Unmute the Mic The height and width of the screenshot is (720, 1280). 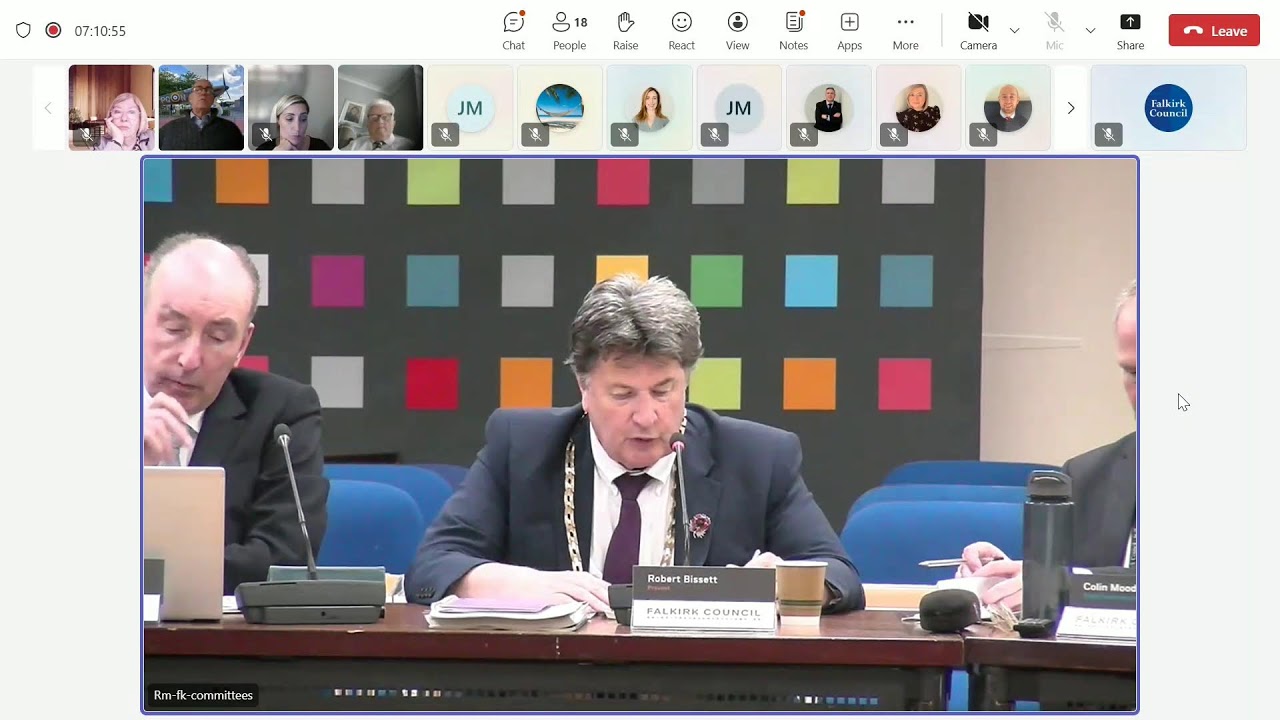pos(1054,31)
